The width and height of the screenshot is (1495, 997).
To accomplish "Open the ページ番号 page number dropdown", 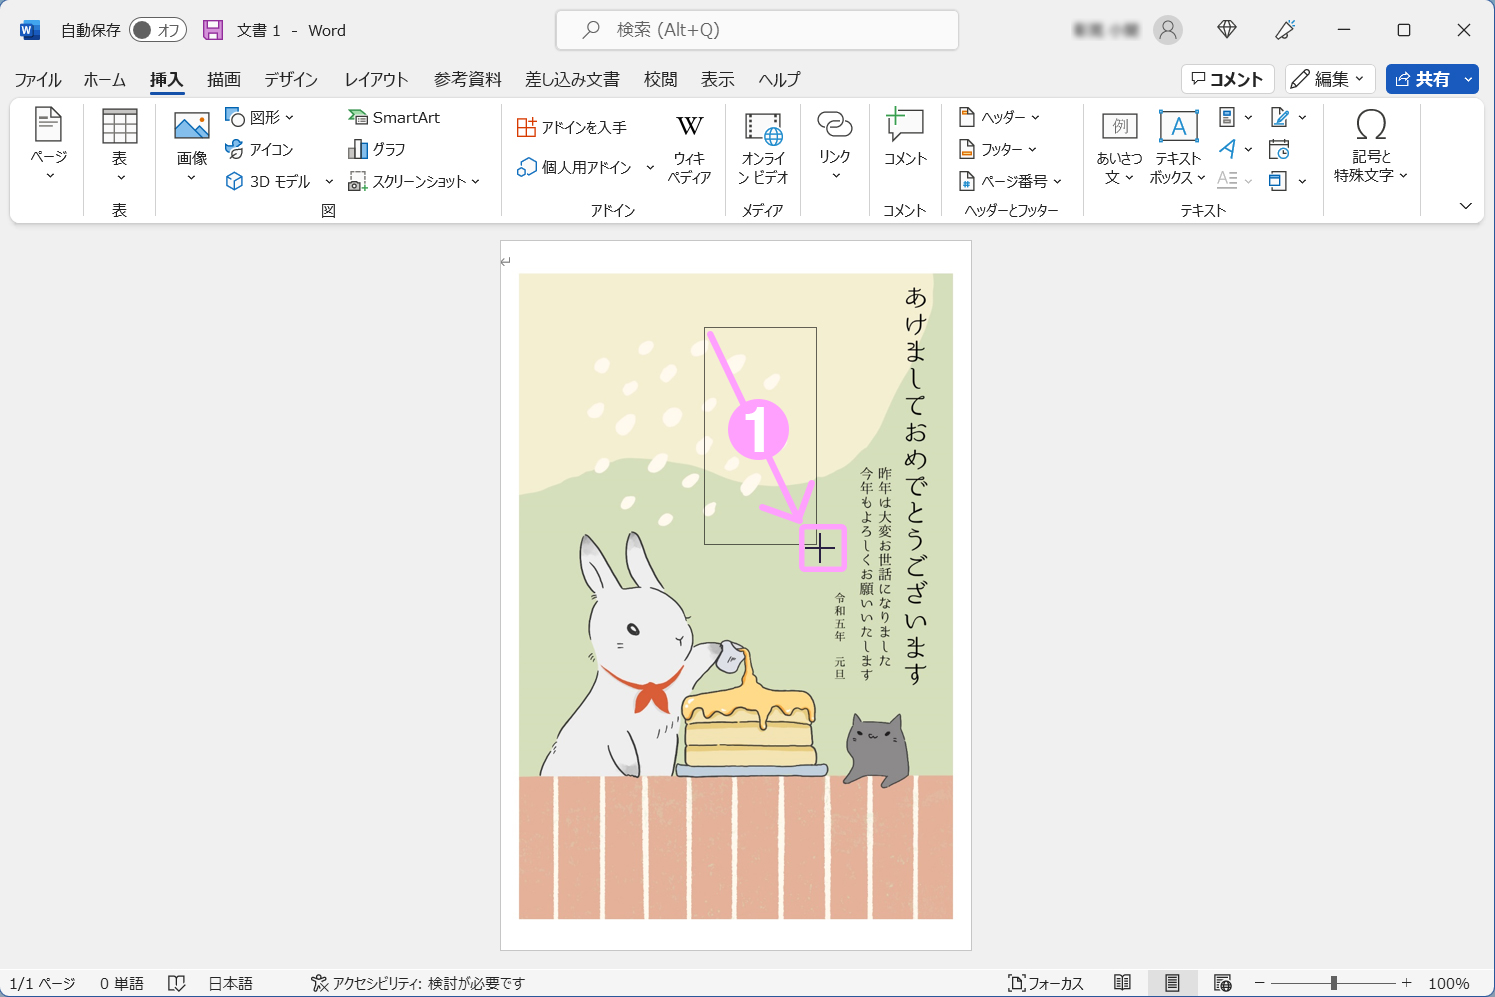I will click(1011, 181).
